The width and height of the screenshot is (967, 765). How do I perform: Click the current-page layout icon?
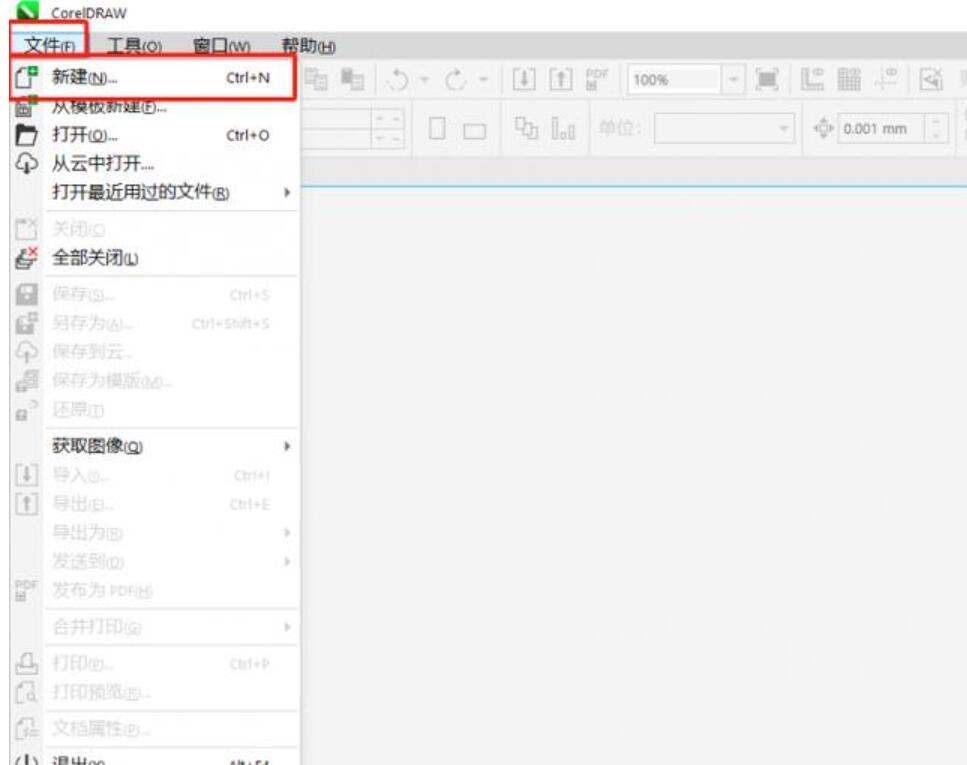click(x=563, y=129)
